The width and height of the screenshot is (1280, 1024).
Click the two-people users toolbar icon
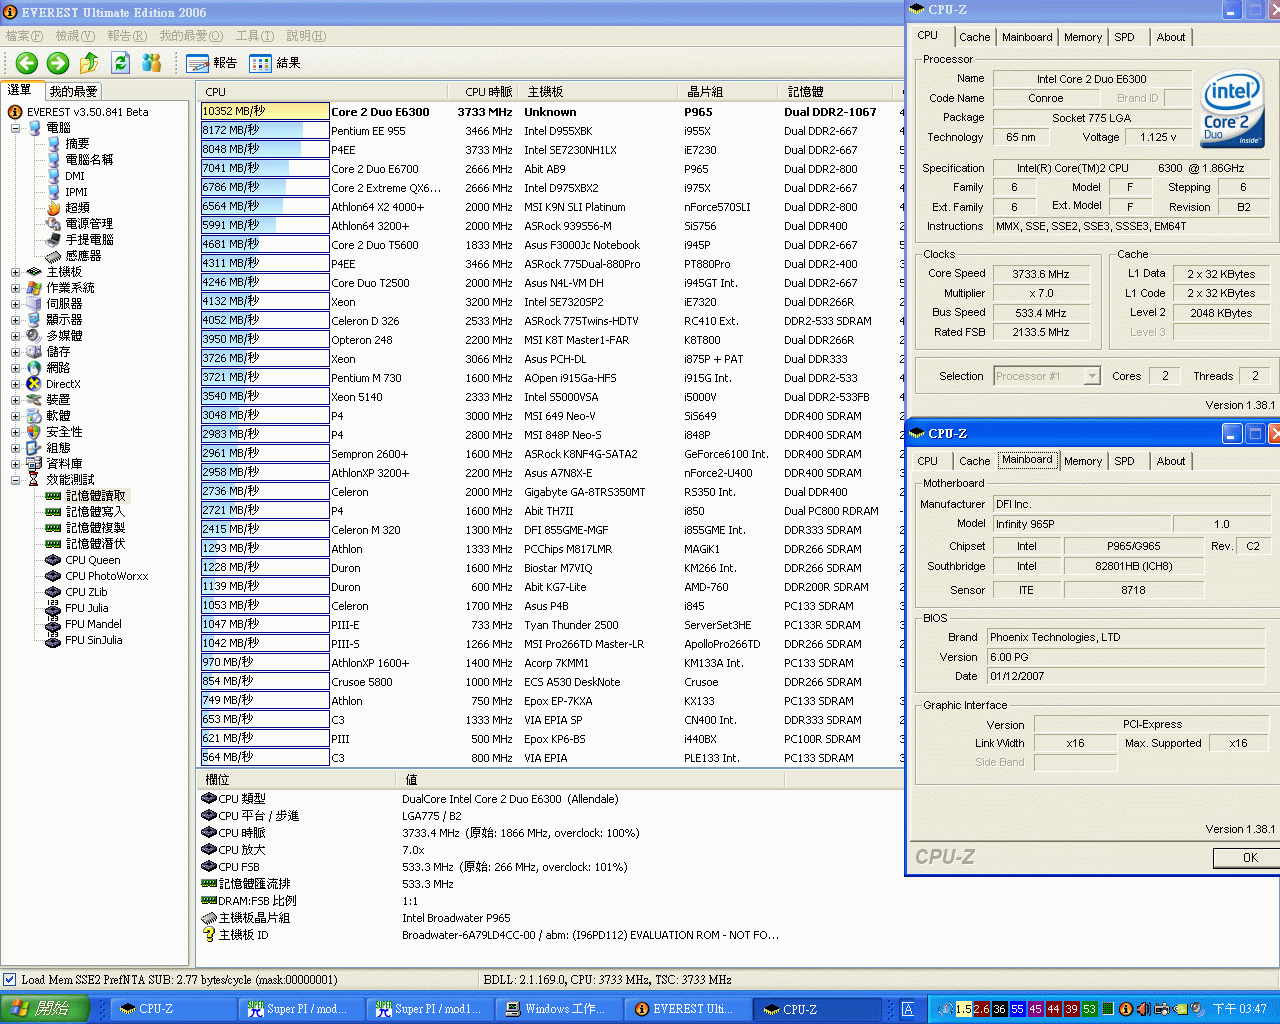coord(152,63)
